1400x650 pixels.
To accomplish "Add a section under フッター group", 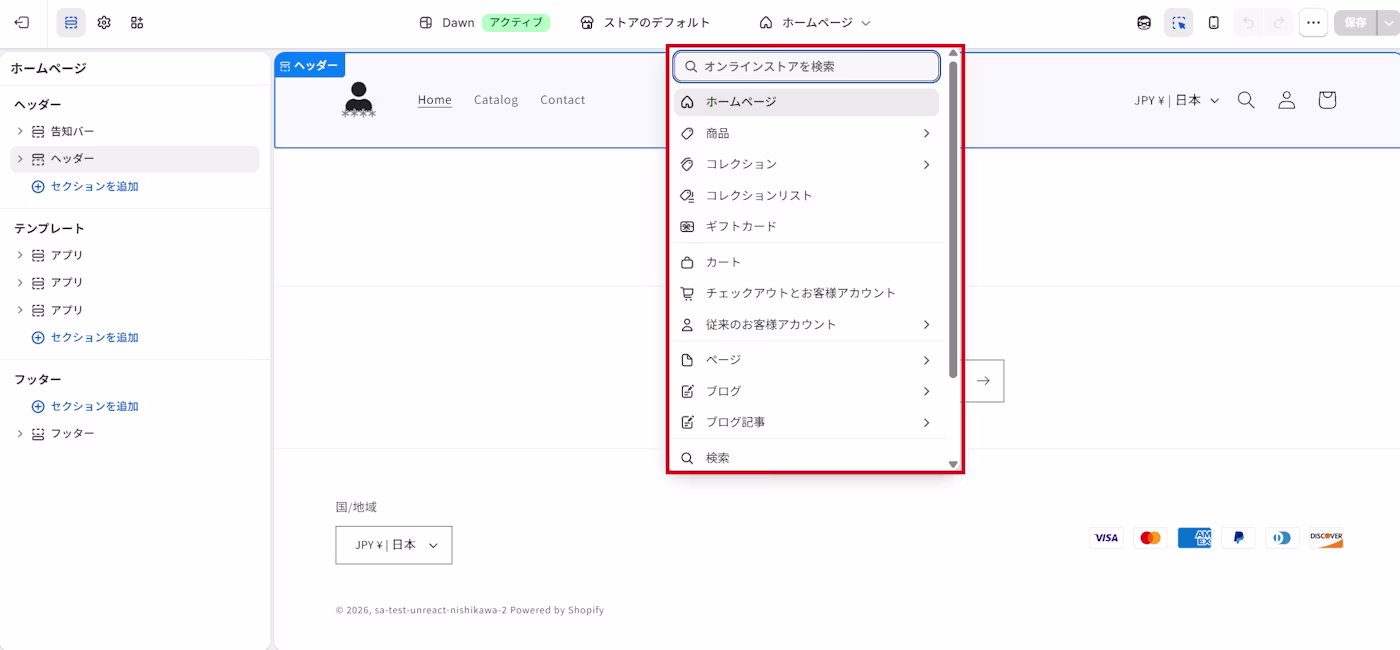I will point(85,406).
